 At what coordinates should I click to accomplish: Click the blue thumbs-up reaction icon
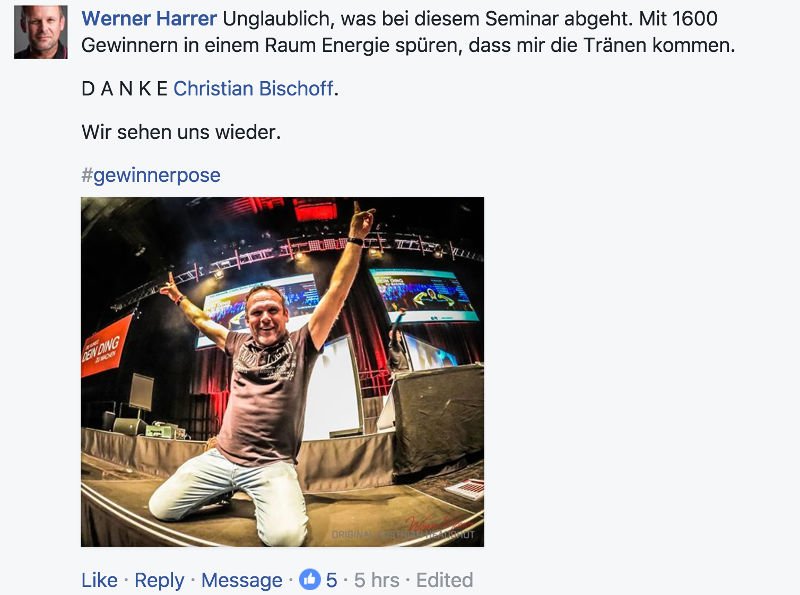click(x=309, y=580)
